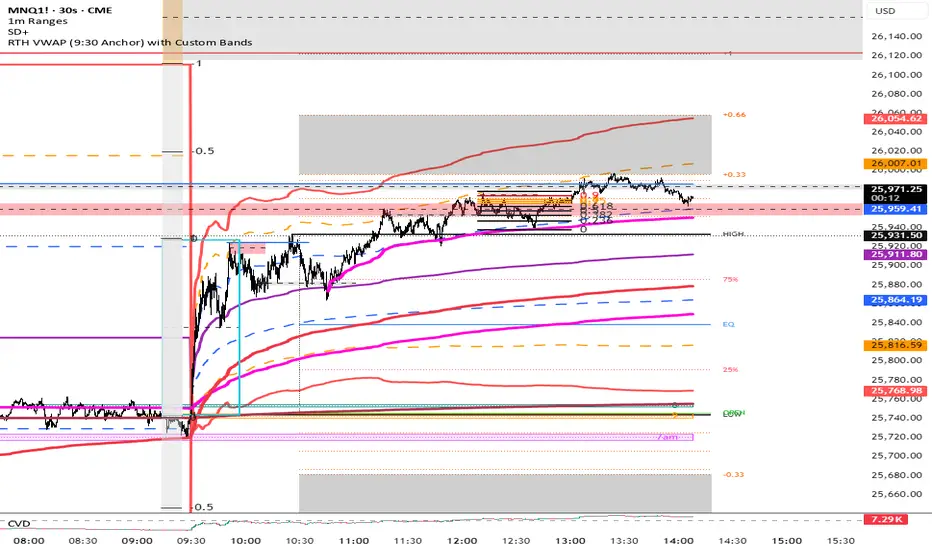The width and height of the screenshot is (932, 550).
Task: Select the EQ range level label
Action: tap(729, 325)
